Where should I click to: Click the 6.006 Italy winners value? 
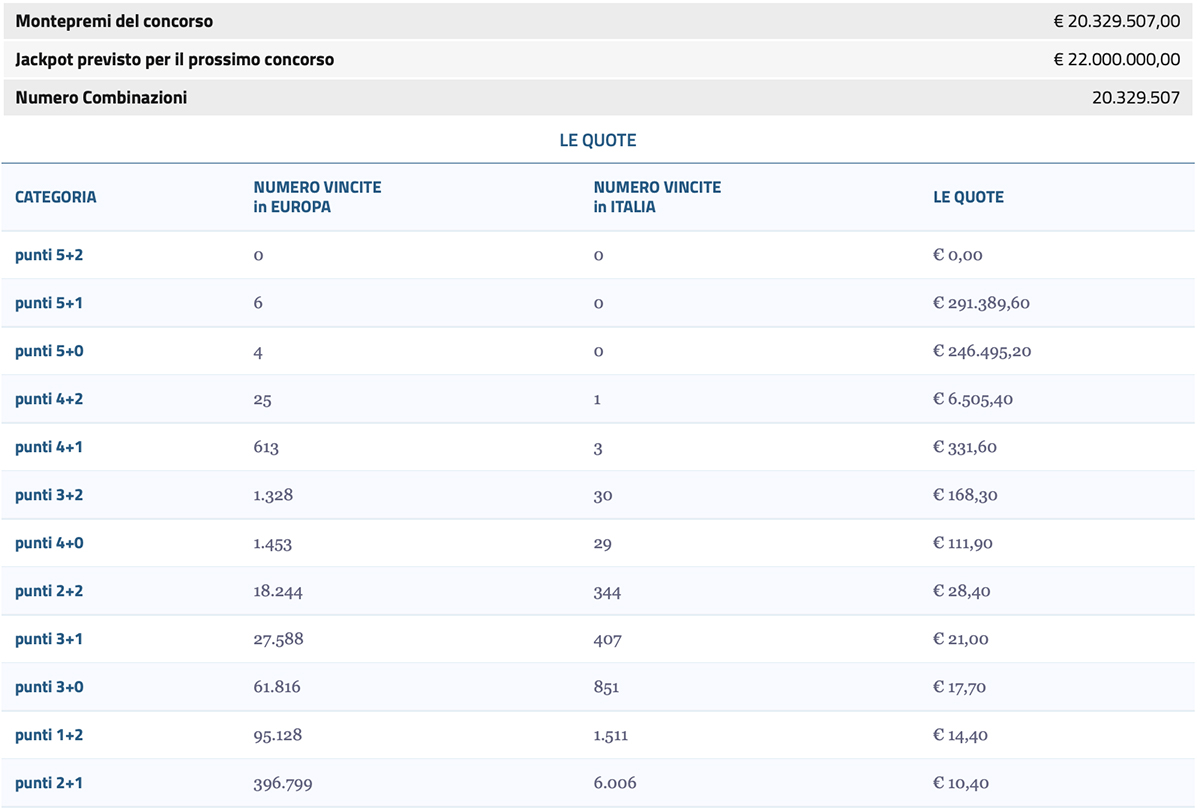click(615, 783)
